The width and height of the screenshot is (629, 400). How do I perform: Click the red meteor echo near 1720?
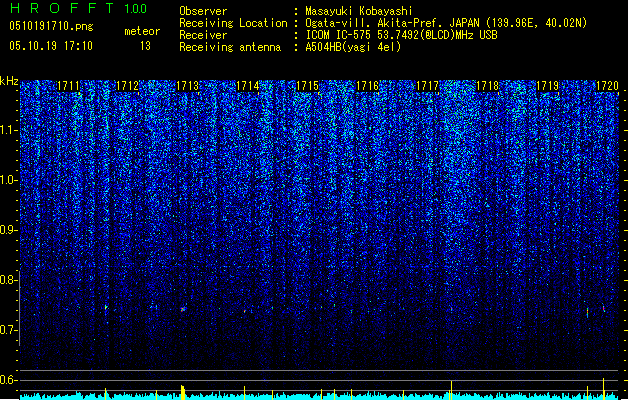(604, 308)
